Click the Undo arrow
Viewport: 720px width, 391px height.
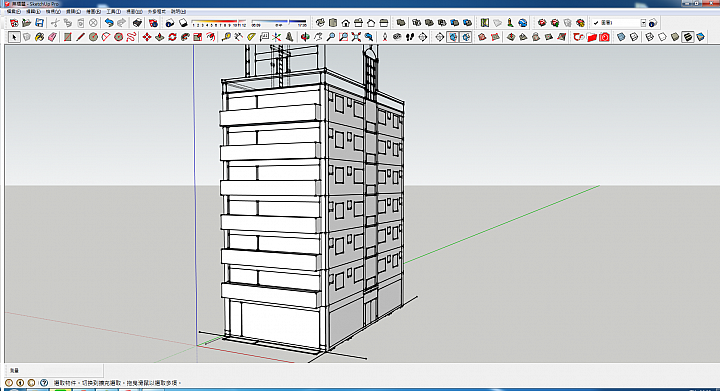coord(109,22)
